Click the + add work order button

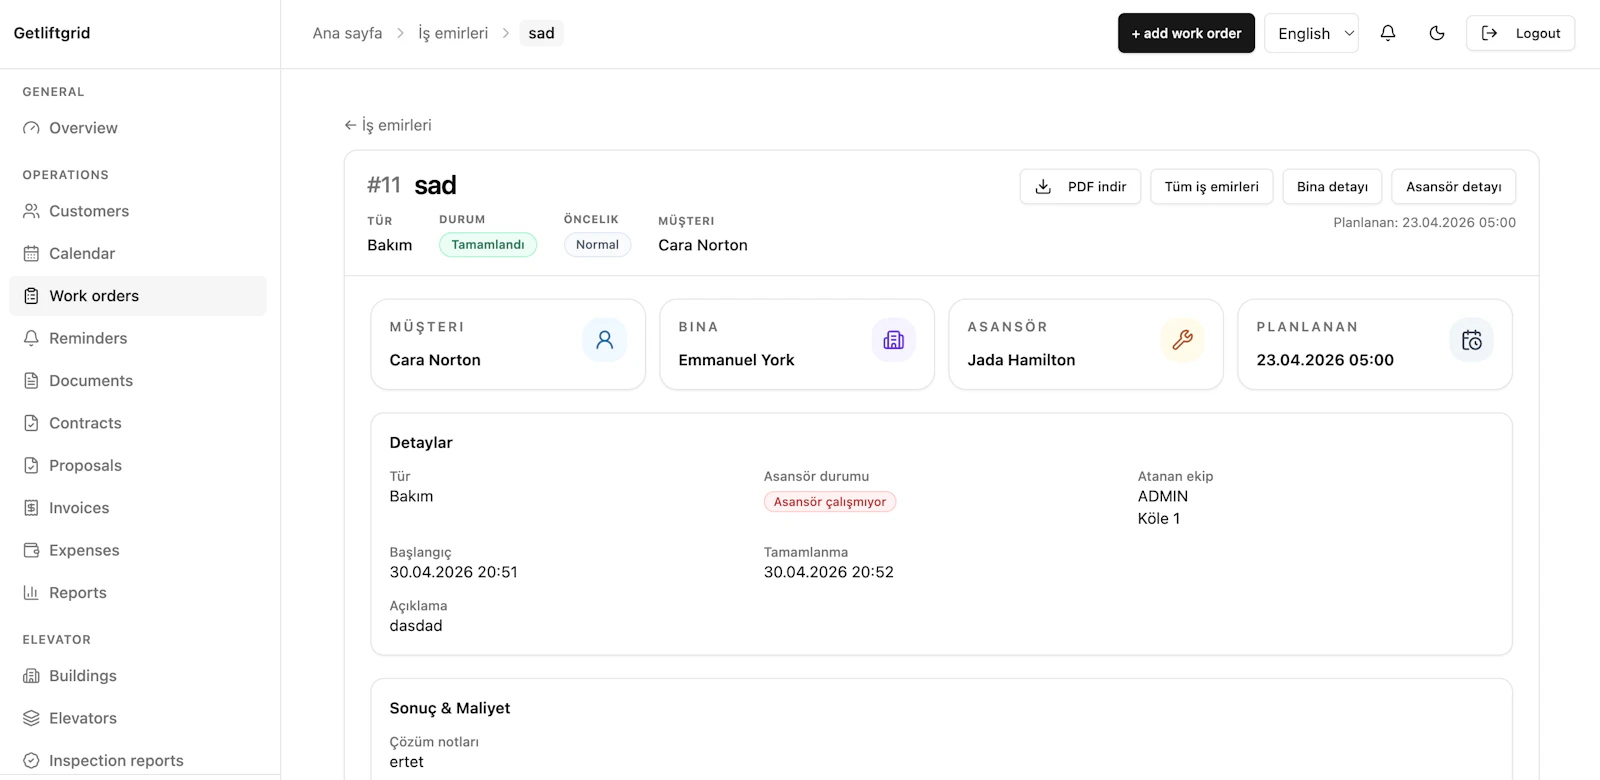(x=1186, y=33)
